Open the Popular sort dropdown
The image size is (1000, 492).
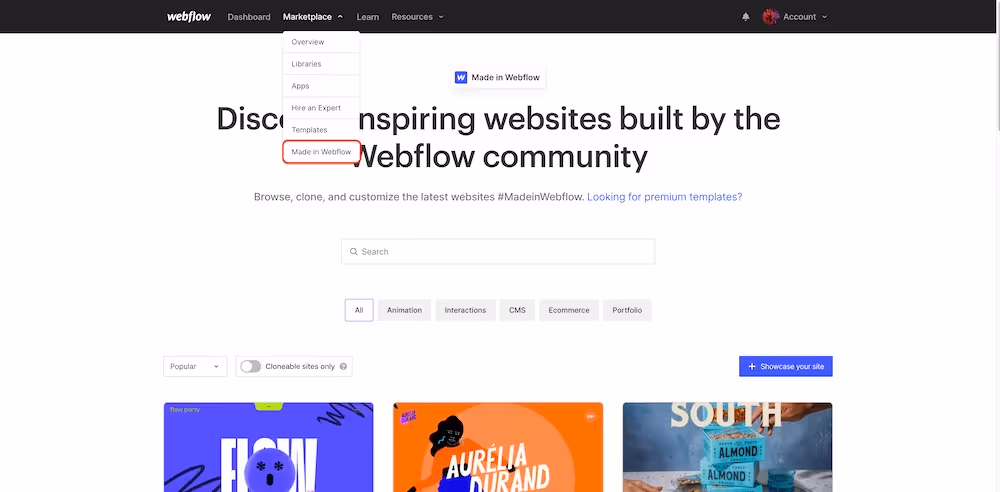[195, 366]
